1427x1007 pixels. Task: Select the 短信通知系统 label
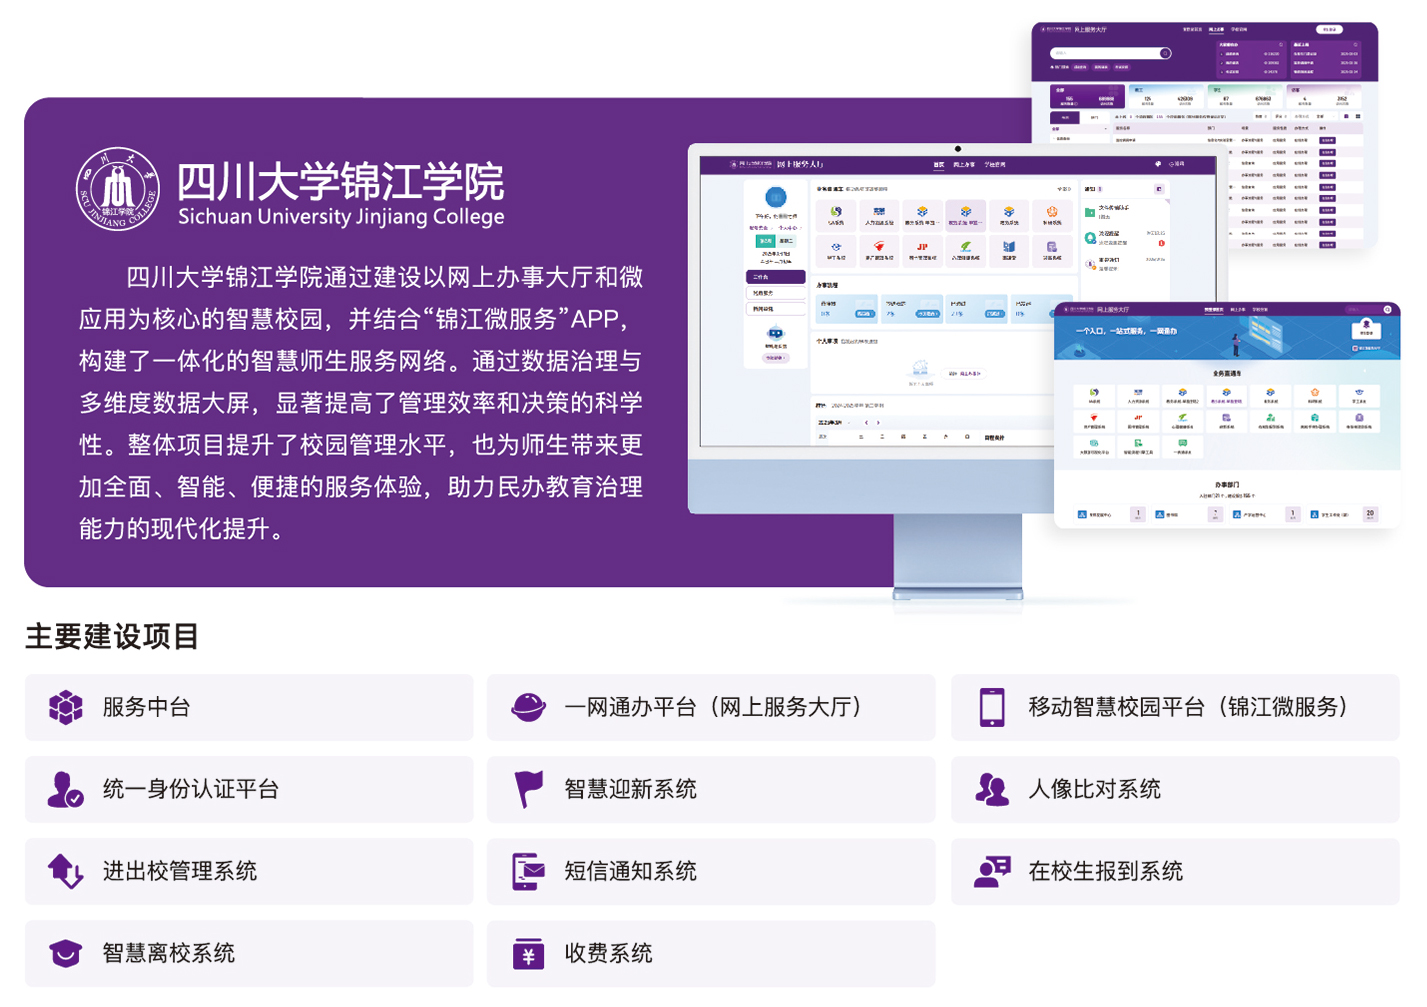pyautogui.click(x=631, y=871)
